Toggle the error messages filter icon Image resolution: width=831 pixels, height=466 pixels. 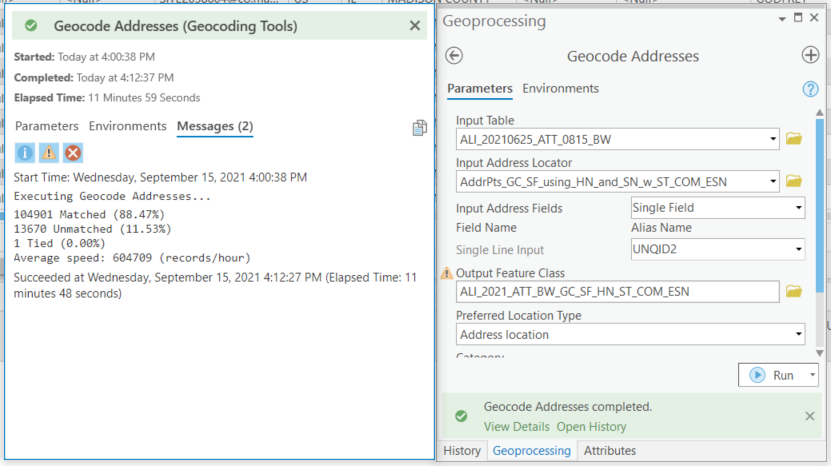click(x=72, y=153)
